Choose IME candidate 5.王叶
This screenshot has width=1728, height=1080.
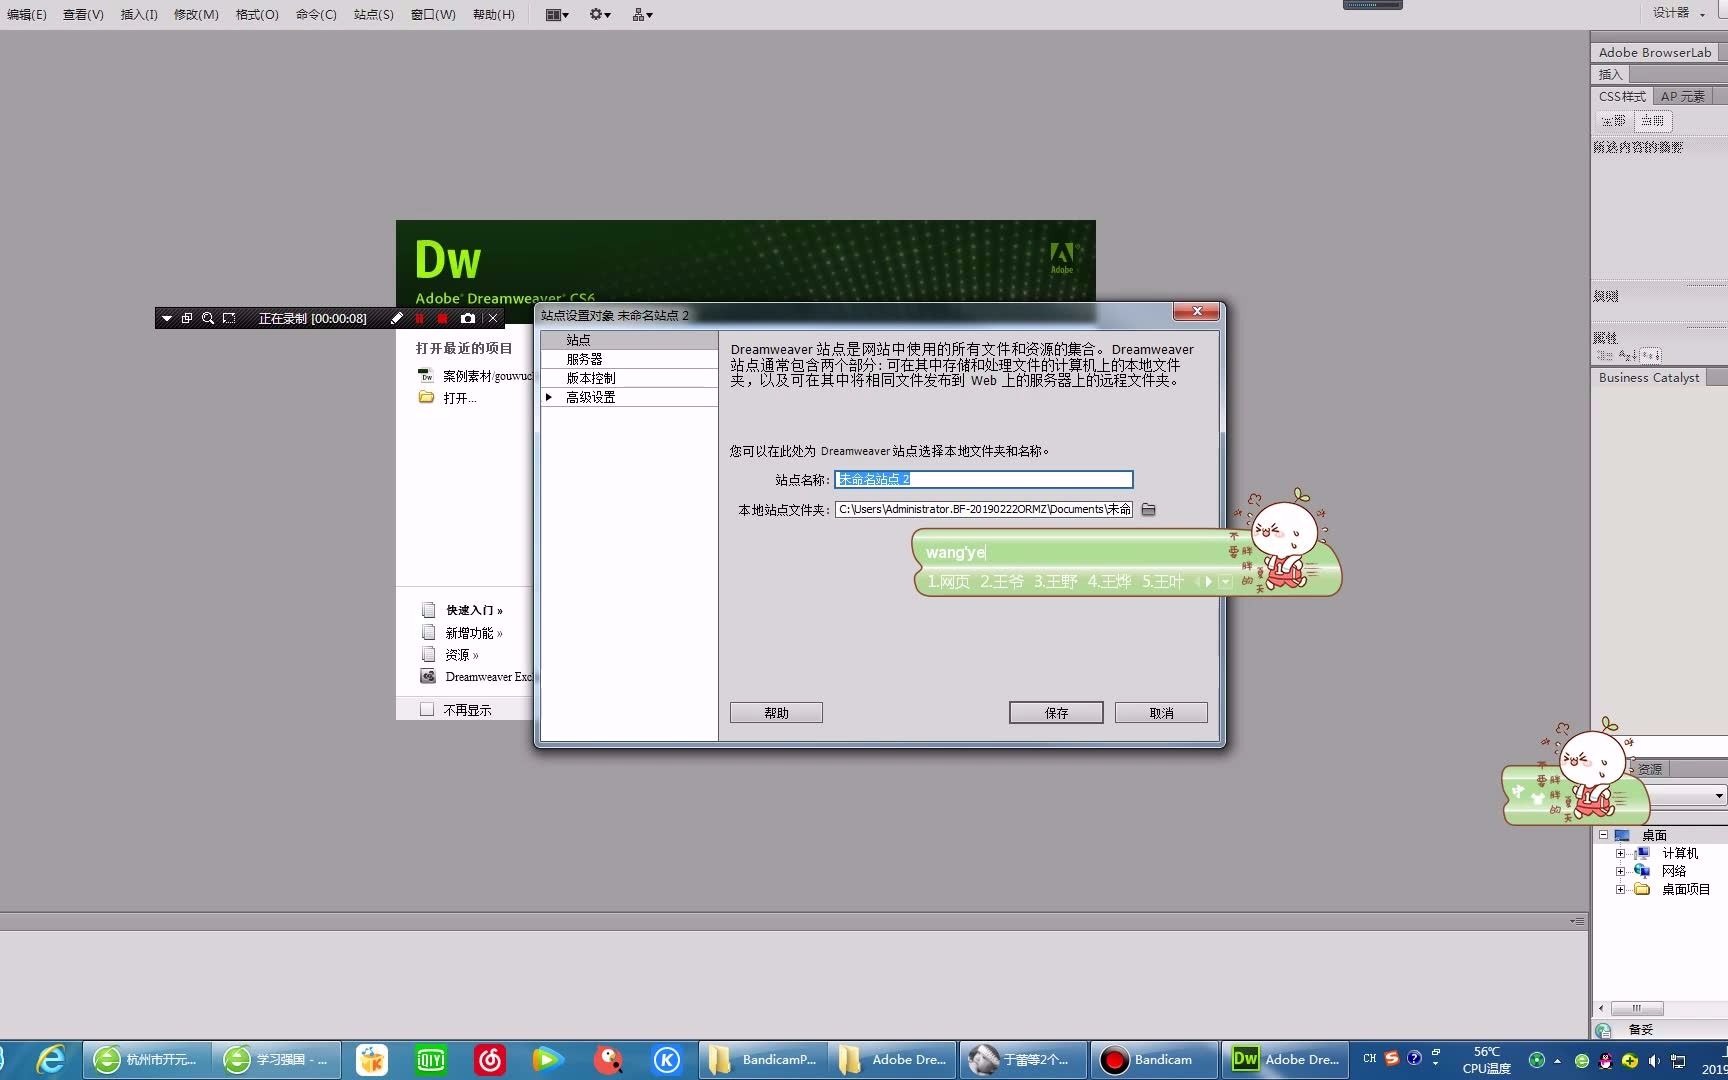coord(1163,581)
